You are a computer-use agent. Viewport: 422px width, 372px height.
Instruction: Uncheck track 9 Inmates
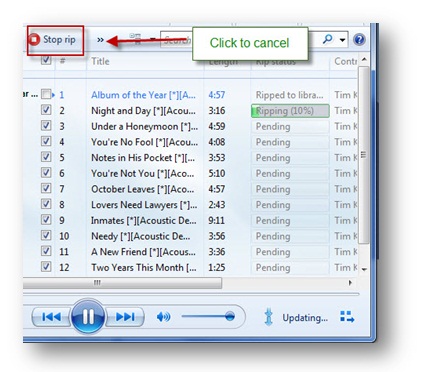(x=46, y=220)
